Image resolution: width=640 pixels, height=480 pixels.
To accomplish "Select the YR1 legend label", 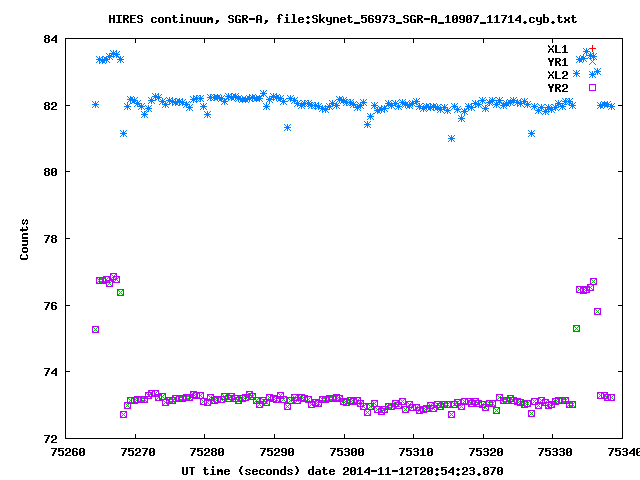I will point(558,62).
